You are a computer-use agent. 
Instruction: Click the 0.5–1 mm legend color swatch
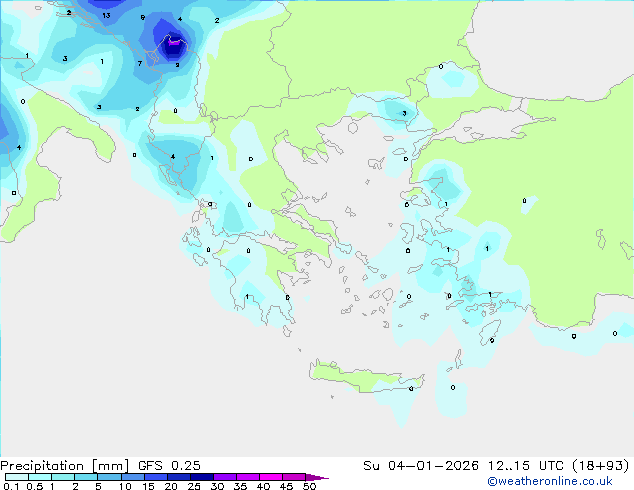click(40, 477)
